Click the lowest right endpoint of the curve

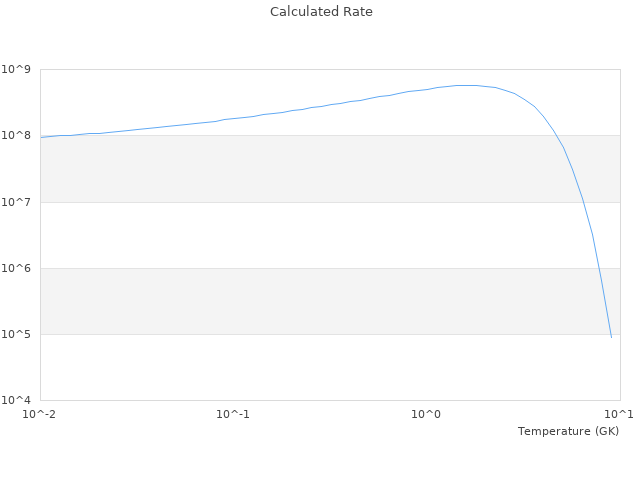[611, 337]
